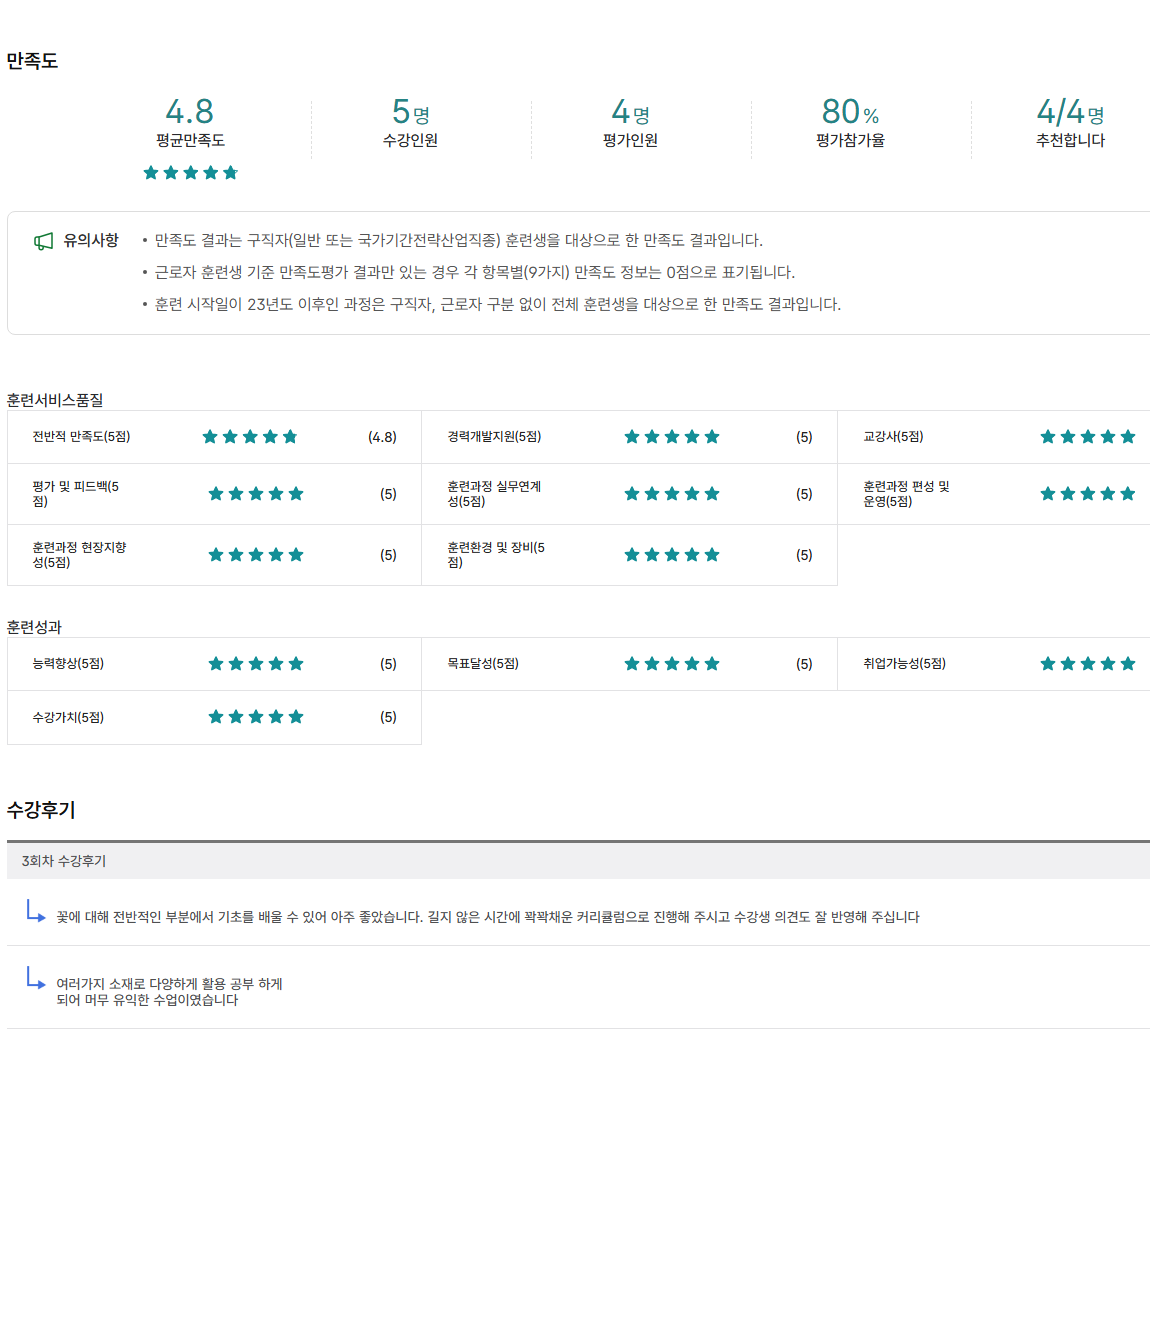The image size is (1150, 1317).
Task: Click the star rating for 경력개발지원
Action: click(671, 437)
